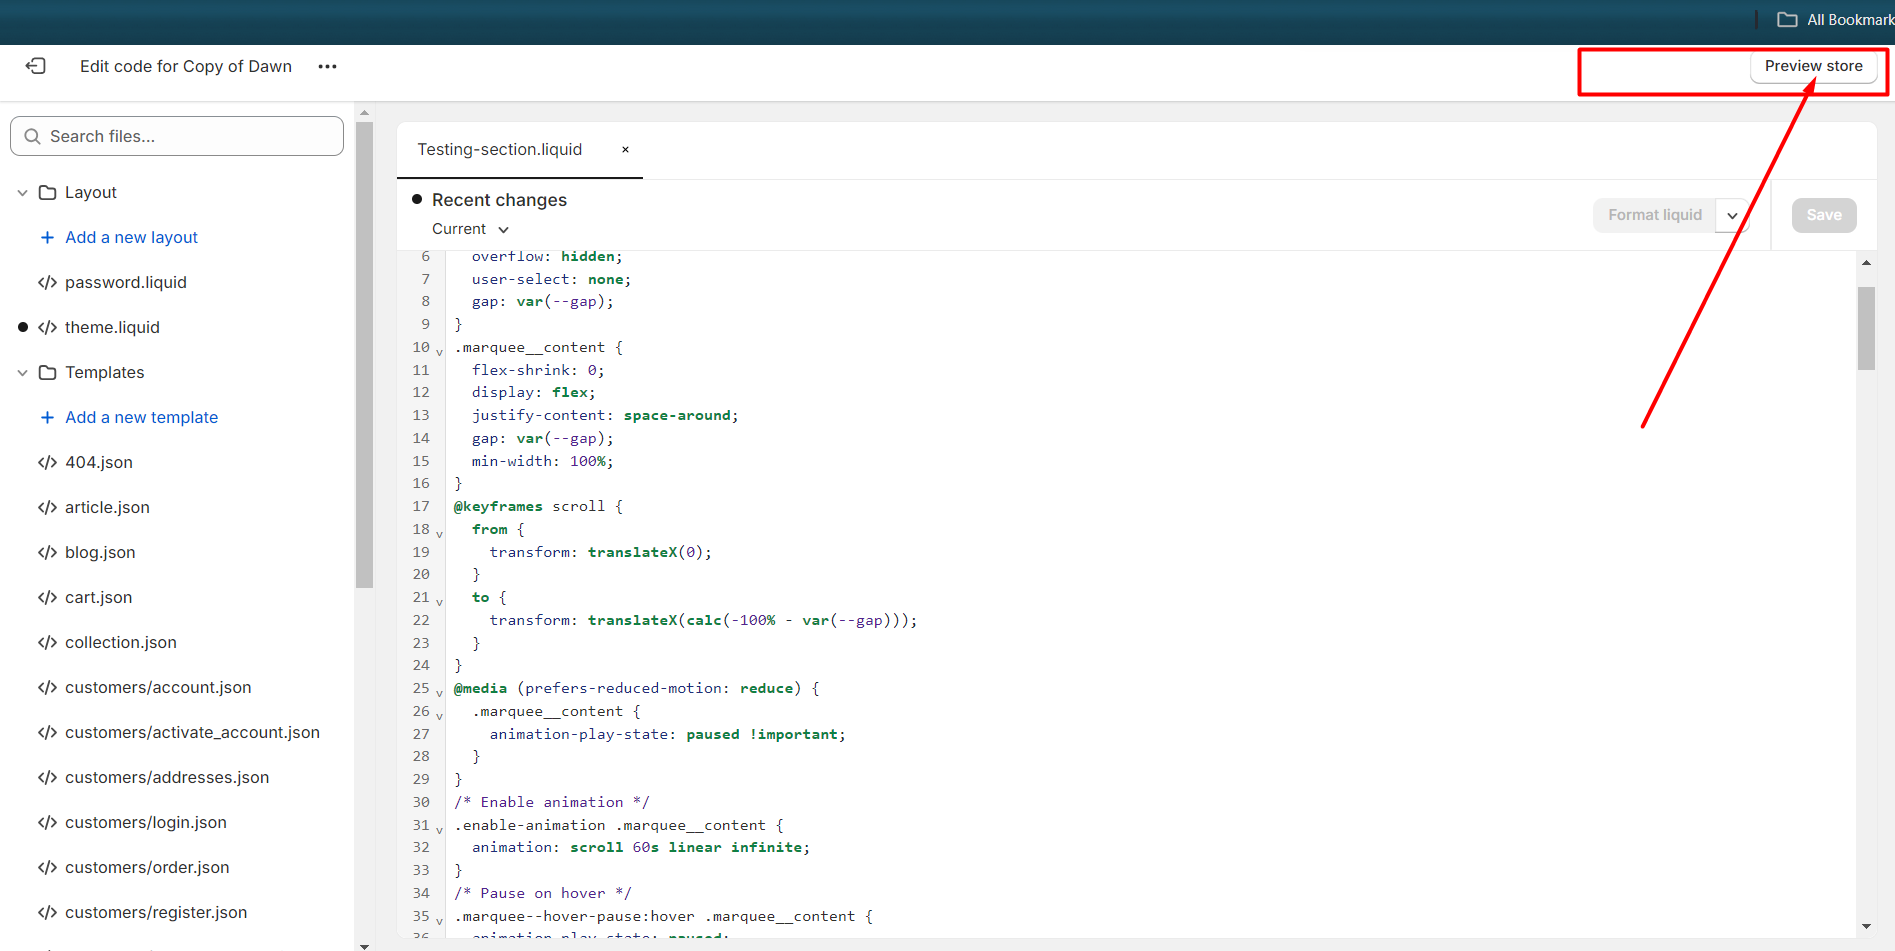
Task: Open customers/register.json file
Action: click(x=156, y=912)
